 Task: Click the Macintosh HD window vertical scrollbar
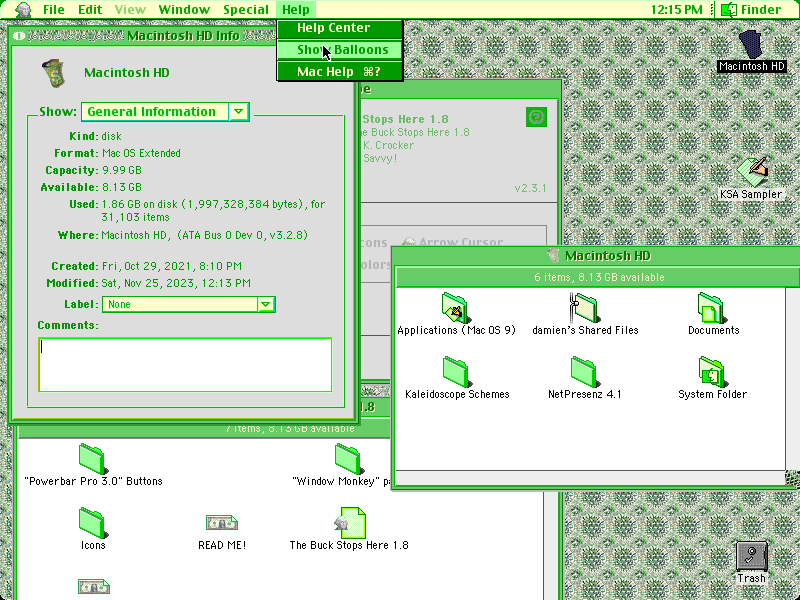[x=792, y=378]
